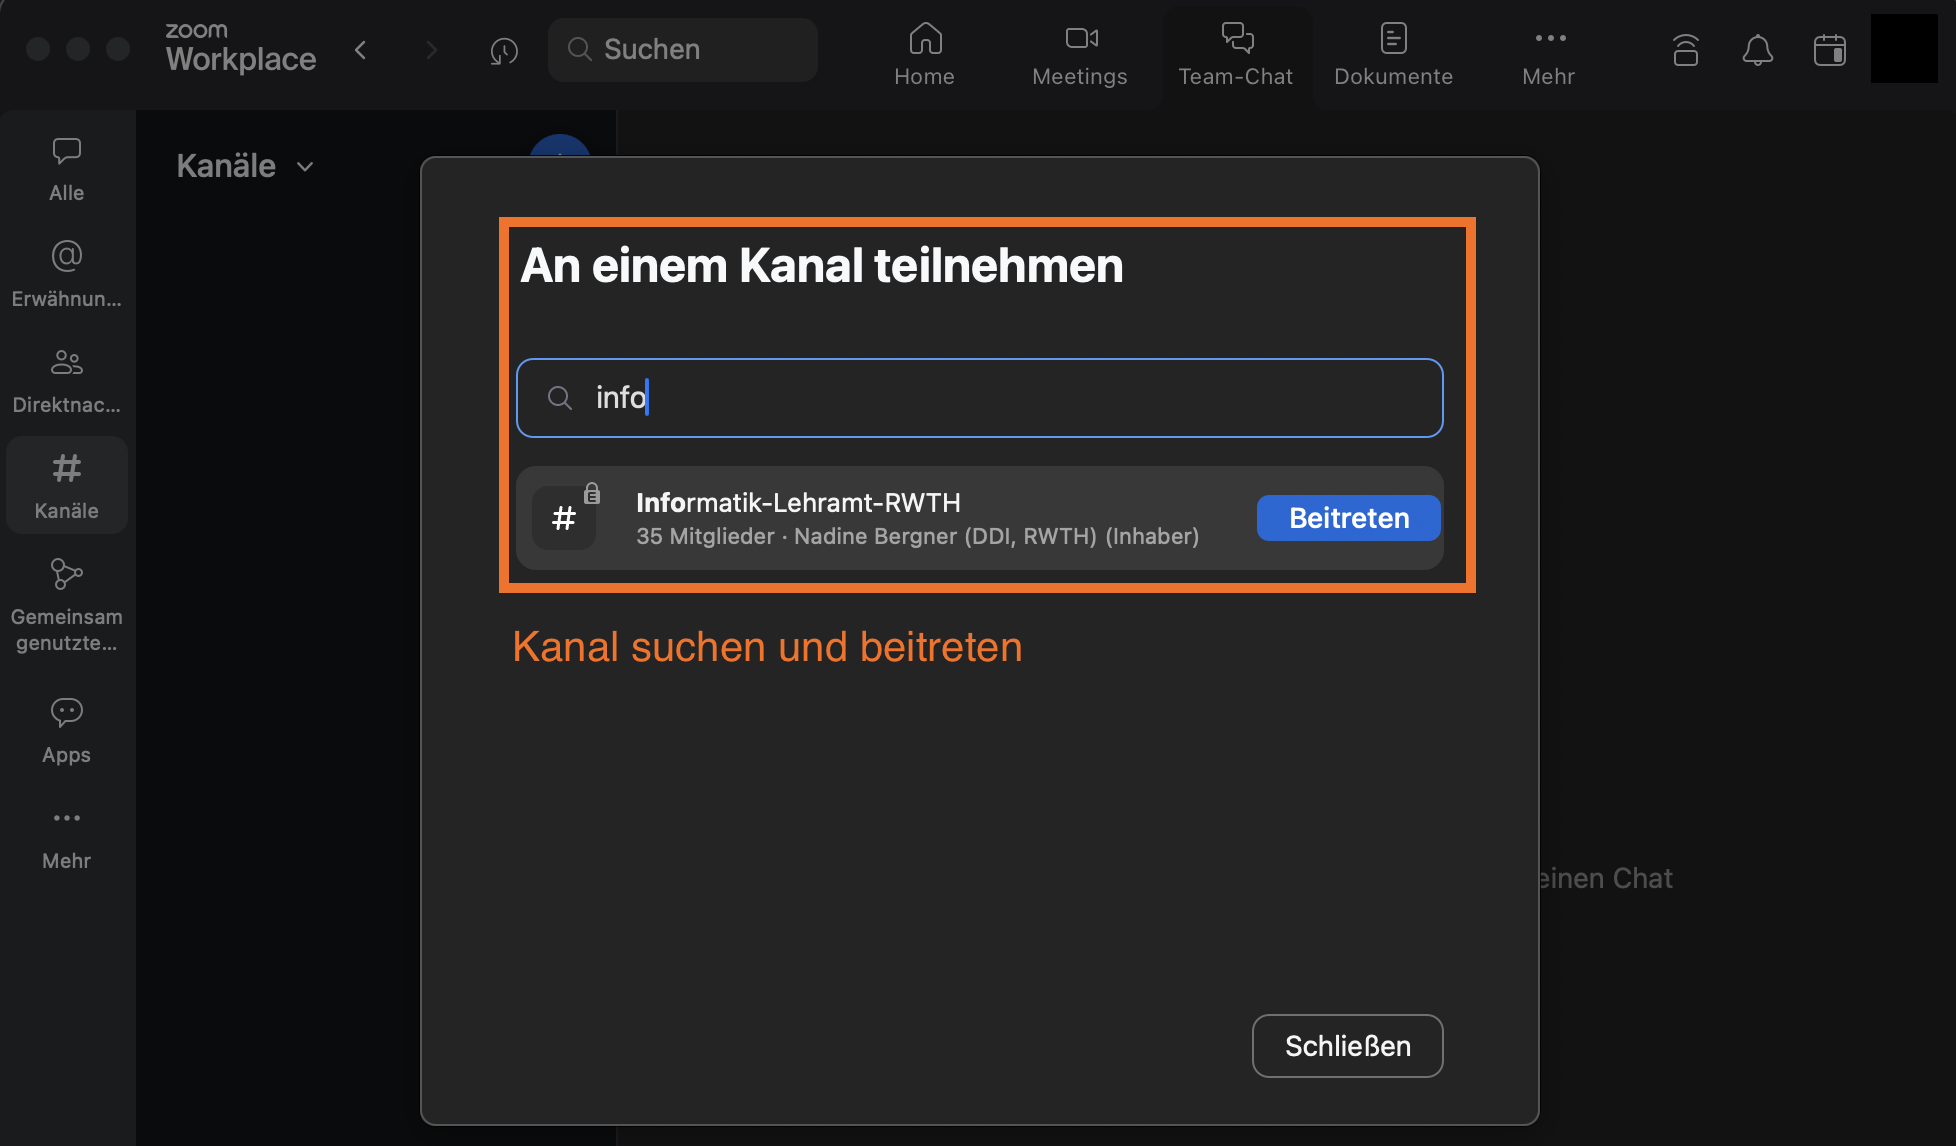Screen dimensions: 1956x1146
Task: Click the profile avatar in the top right
Action: pos(1903,48)
